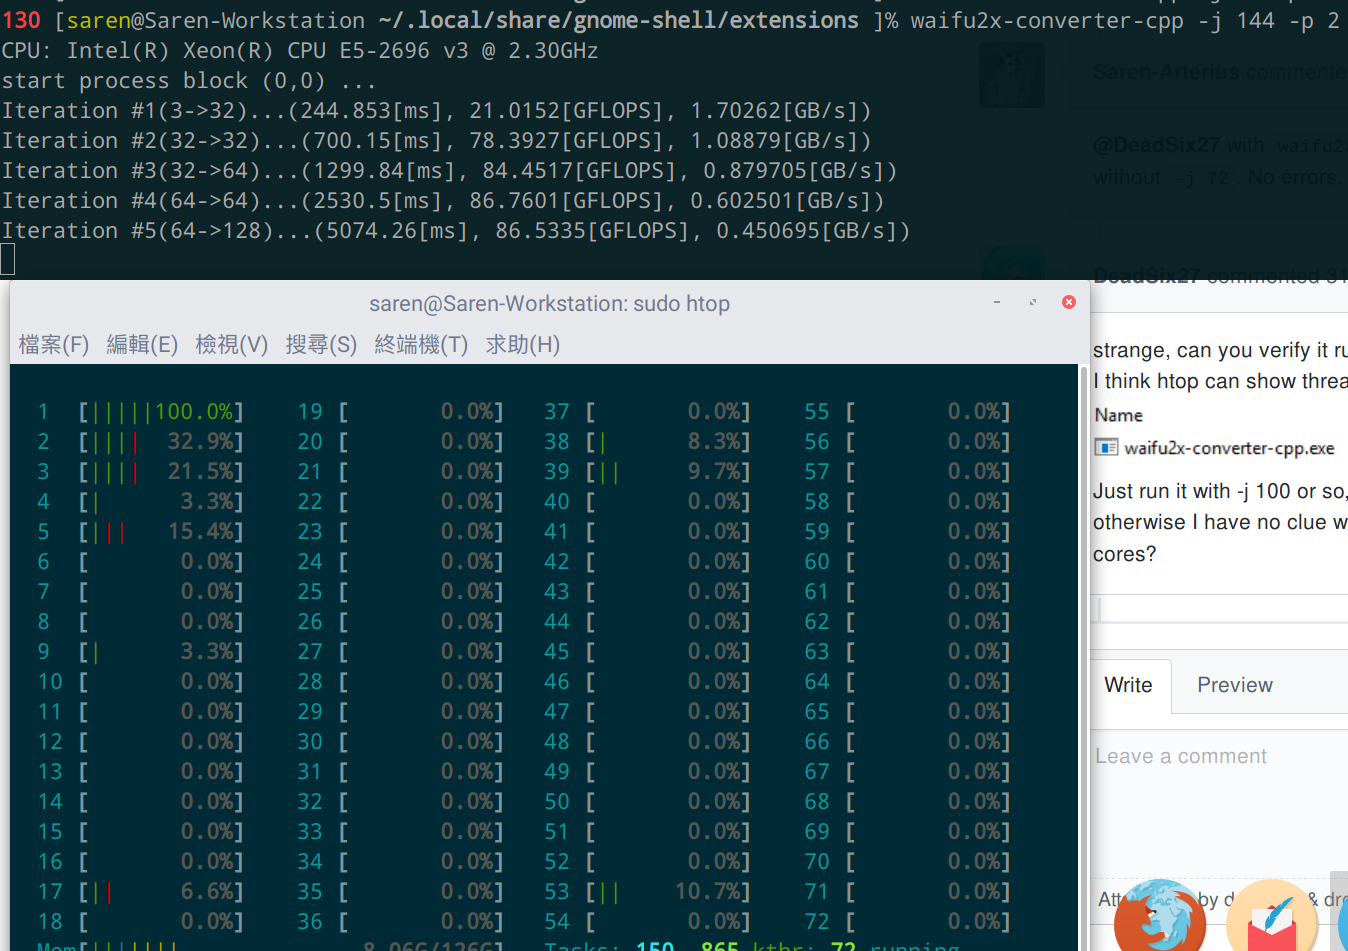Click the Iteration #1(3->32) output line
This screenshot has height=951, width=1348.
coord(436,111)
